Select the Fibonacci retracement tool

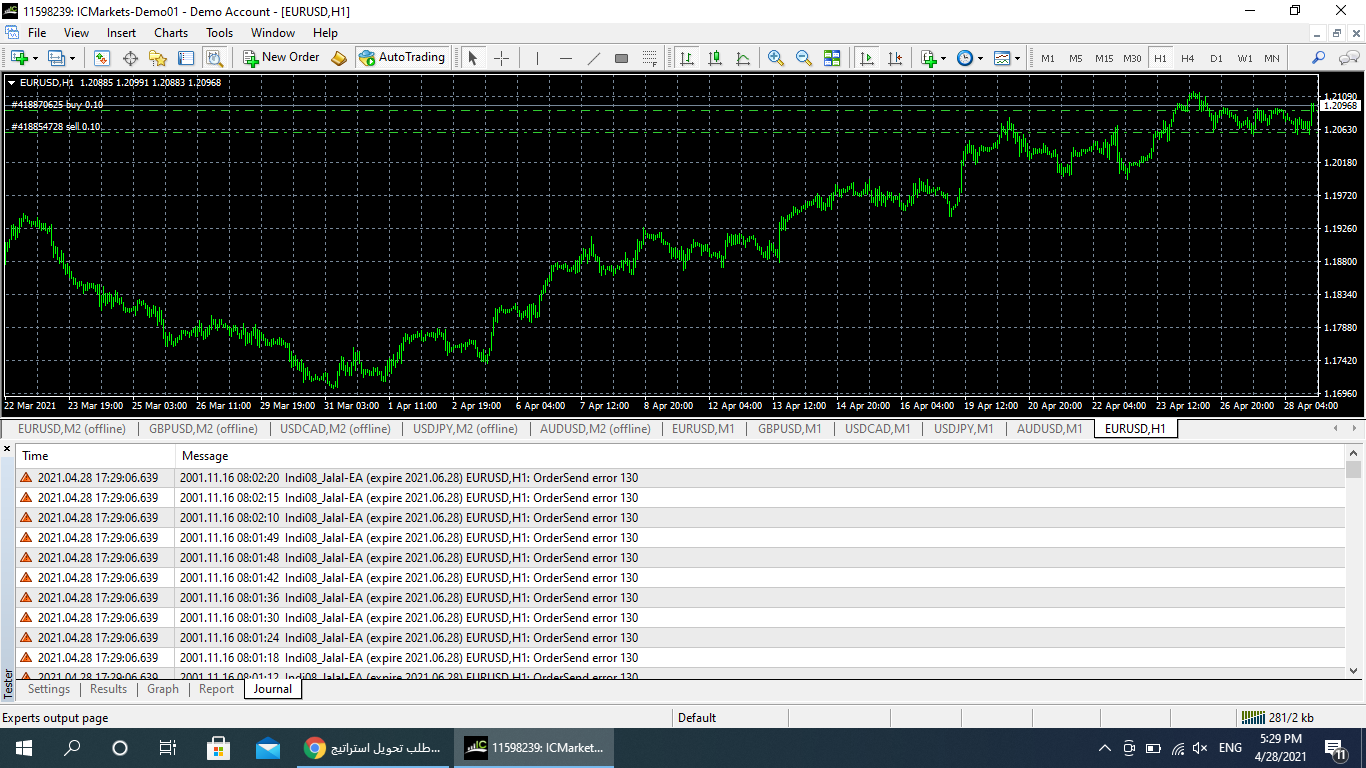pyautogui.click(x=649, y=58)
